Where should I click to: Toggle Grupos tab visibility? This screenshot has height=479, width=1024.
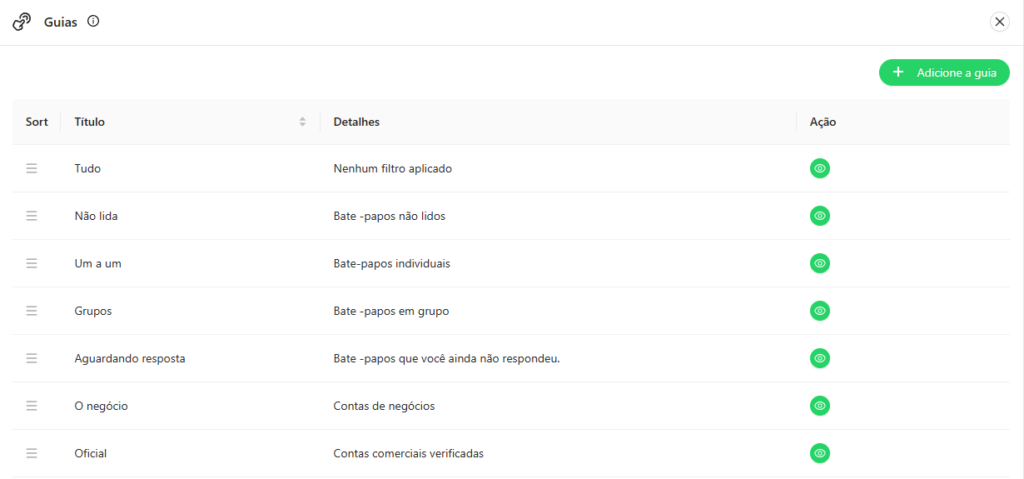tap(820, 311)
